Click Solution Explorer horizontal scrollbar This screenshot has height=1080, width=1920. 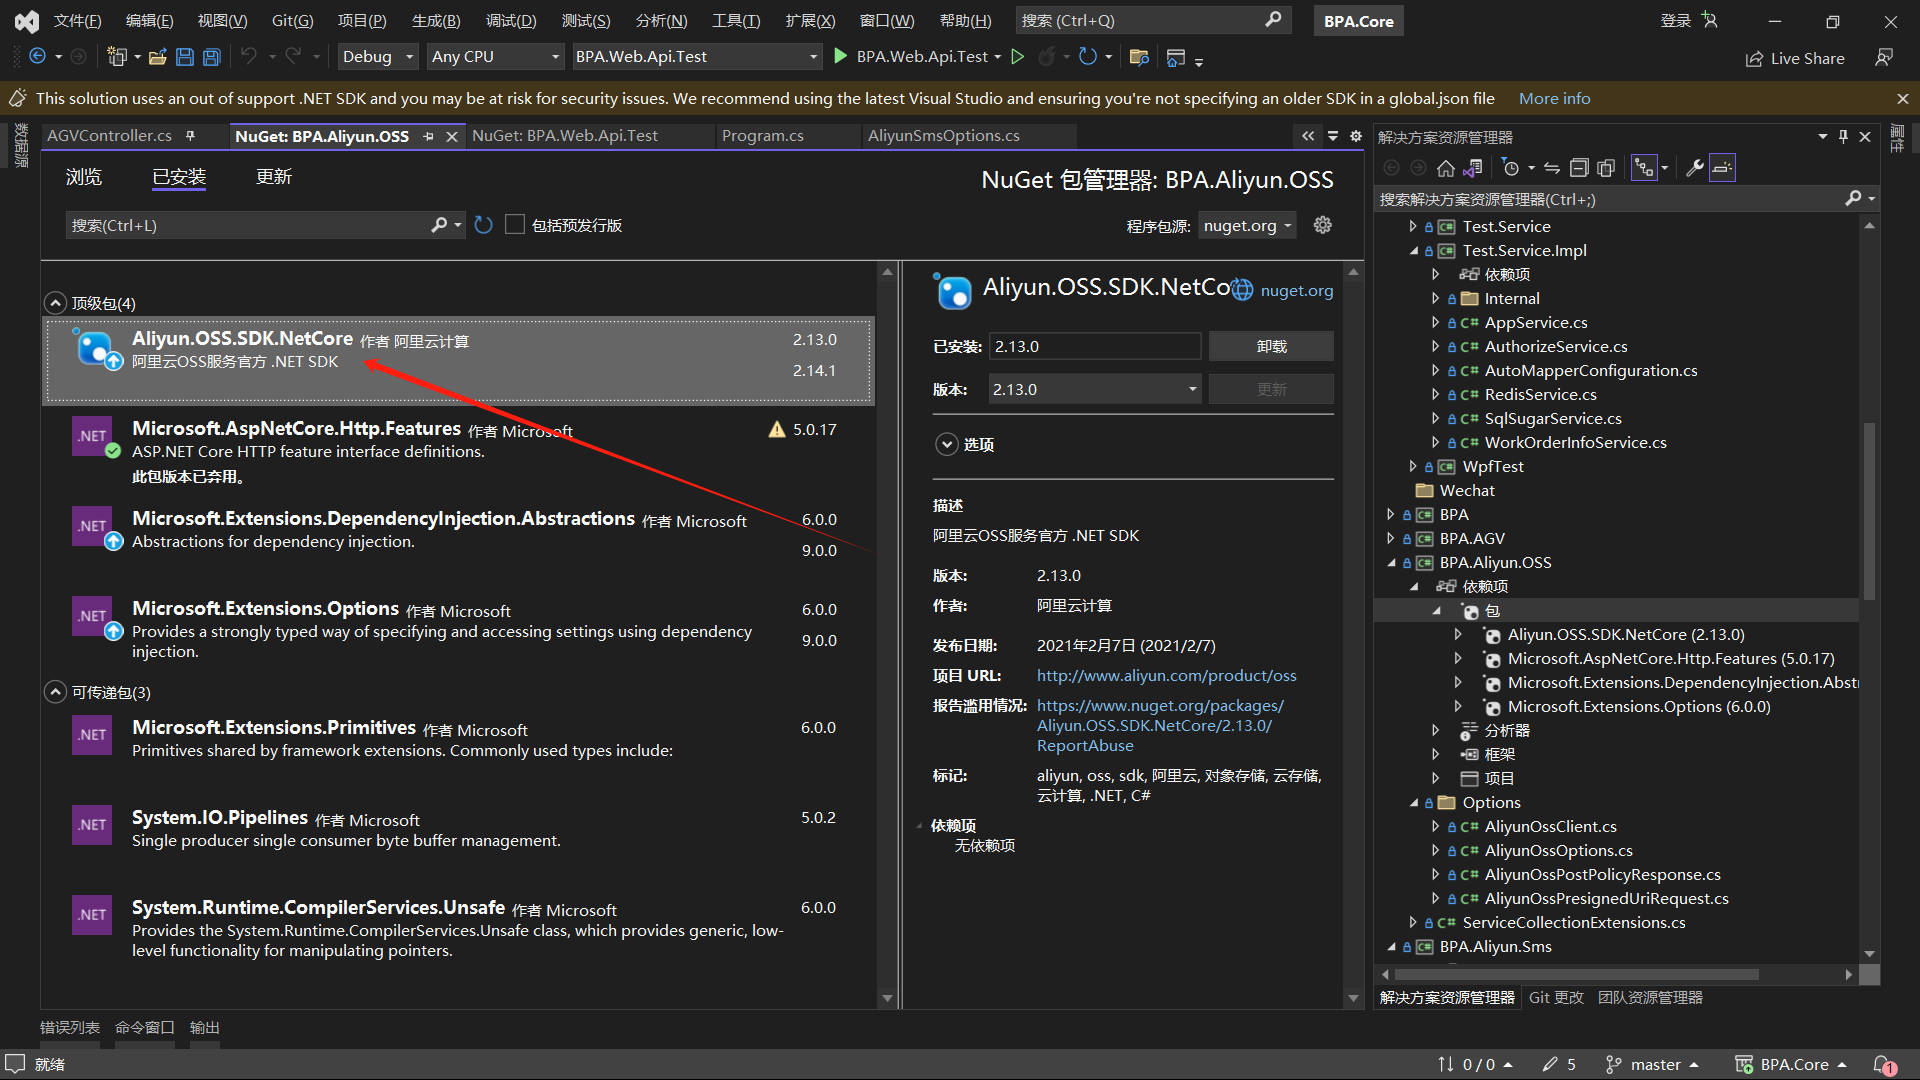point(1576,974)
